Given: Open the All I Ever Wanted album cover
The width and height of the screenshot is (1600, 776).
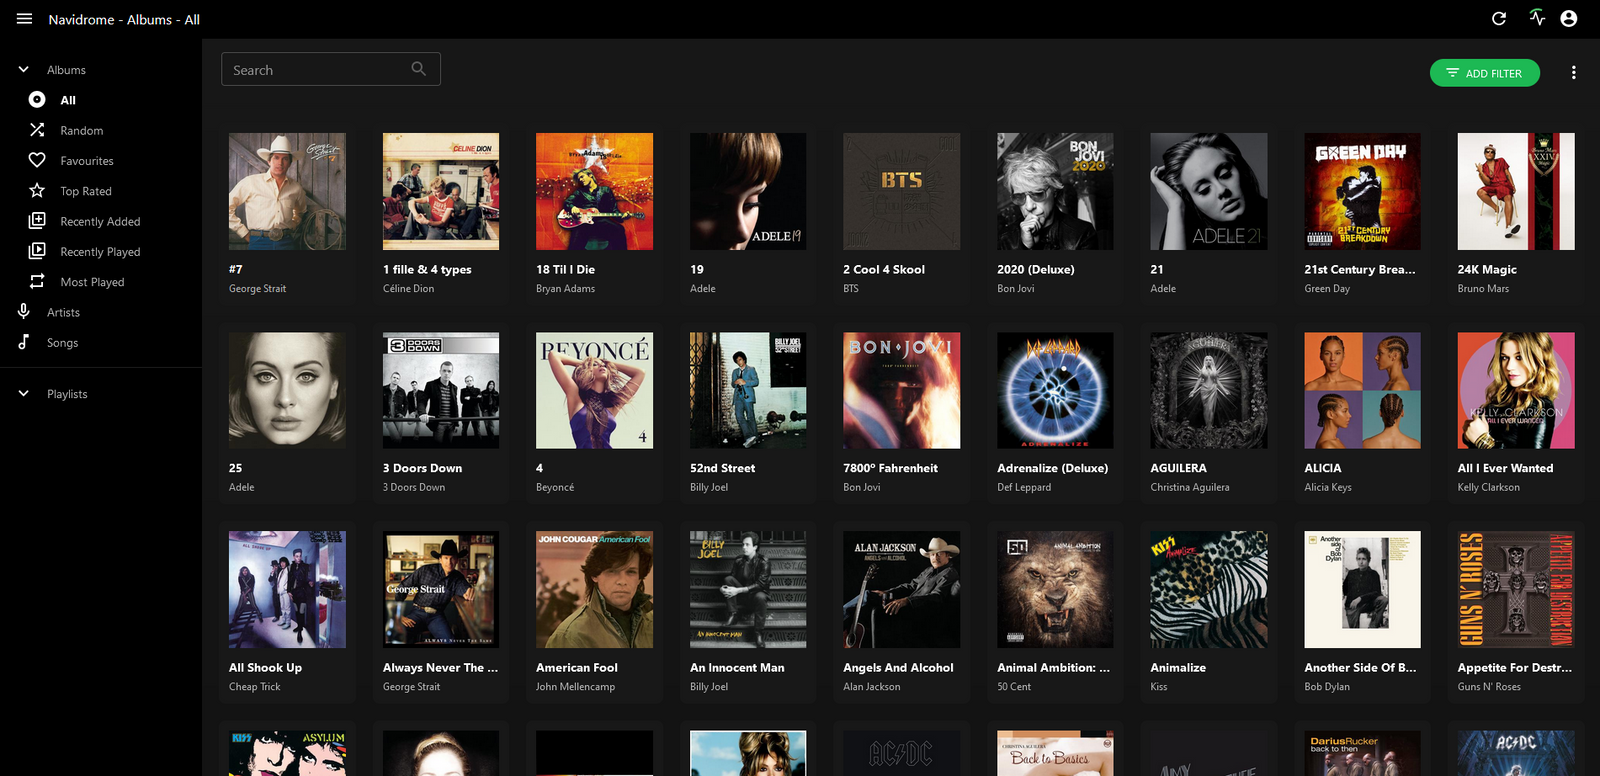Looking at the screenshot, I should point(1516,390).
